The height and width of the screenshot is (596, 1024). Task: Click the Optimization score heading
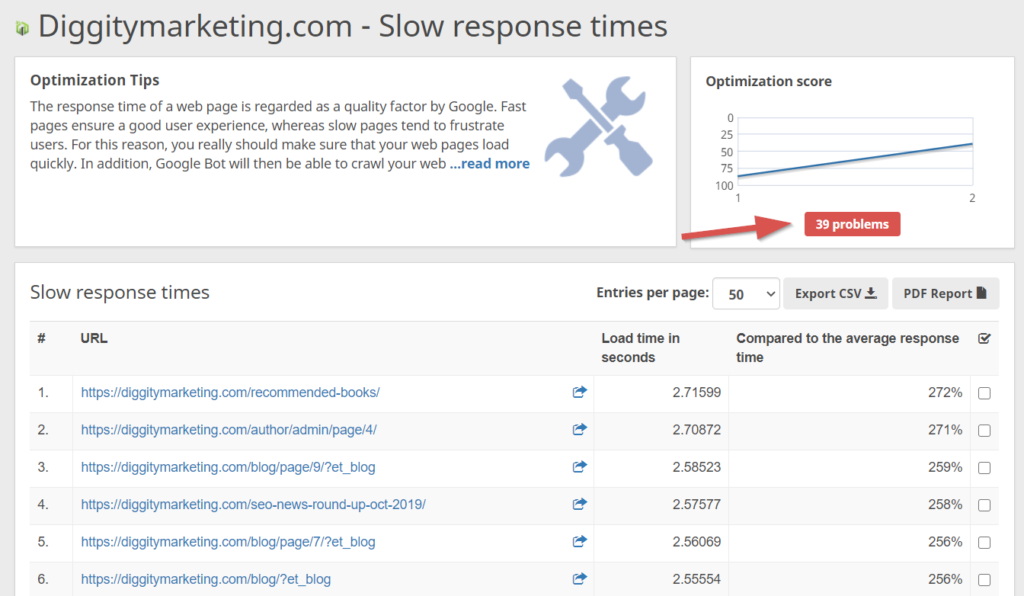tap(769, 82)
